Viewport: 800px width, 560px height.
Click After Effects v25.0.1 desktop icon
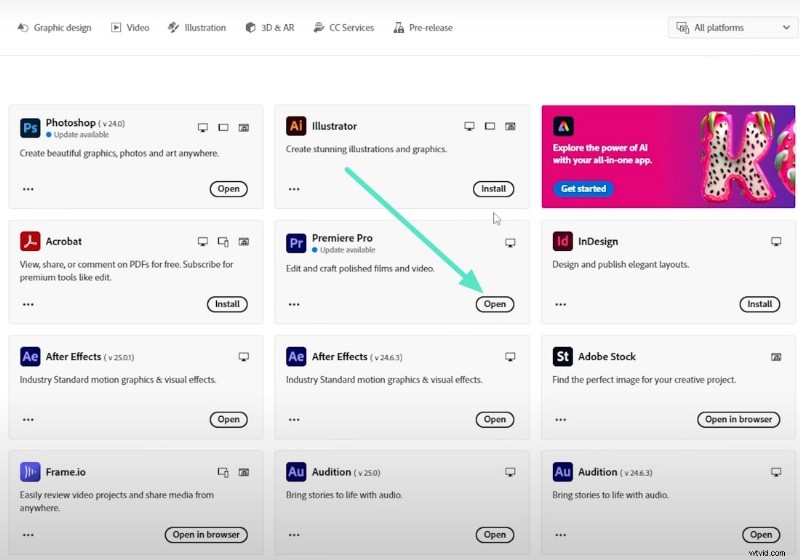pyautogui.click(x=244, y=357)
